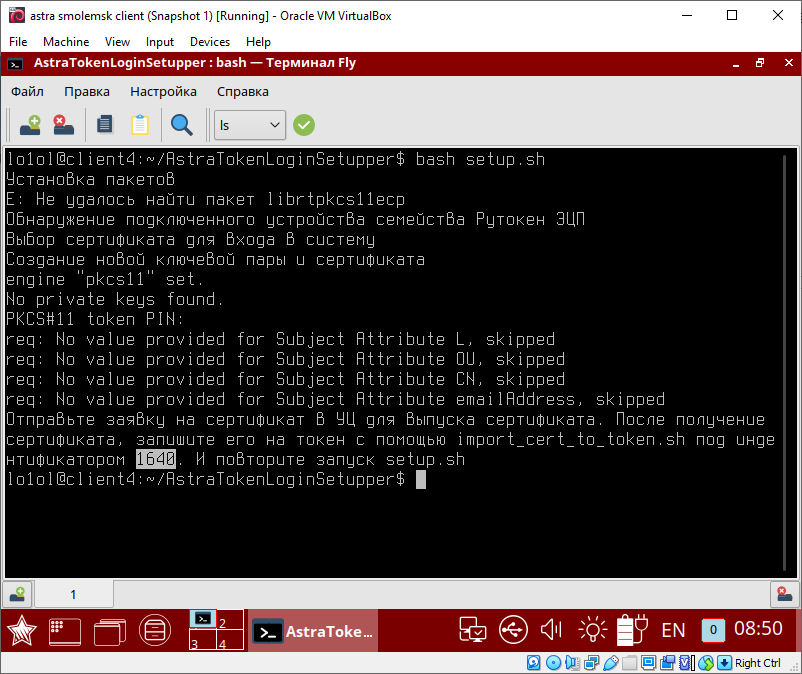Minimize the Fly terminal window
This screenshot has height=674, width=802.
(736, 63)
